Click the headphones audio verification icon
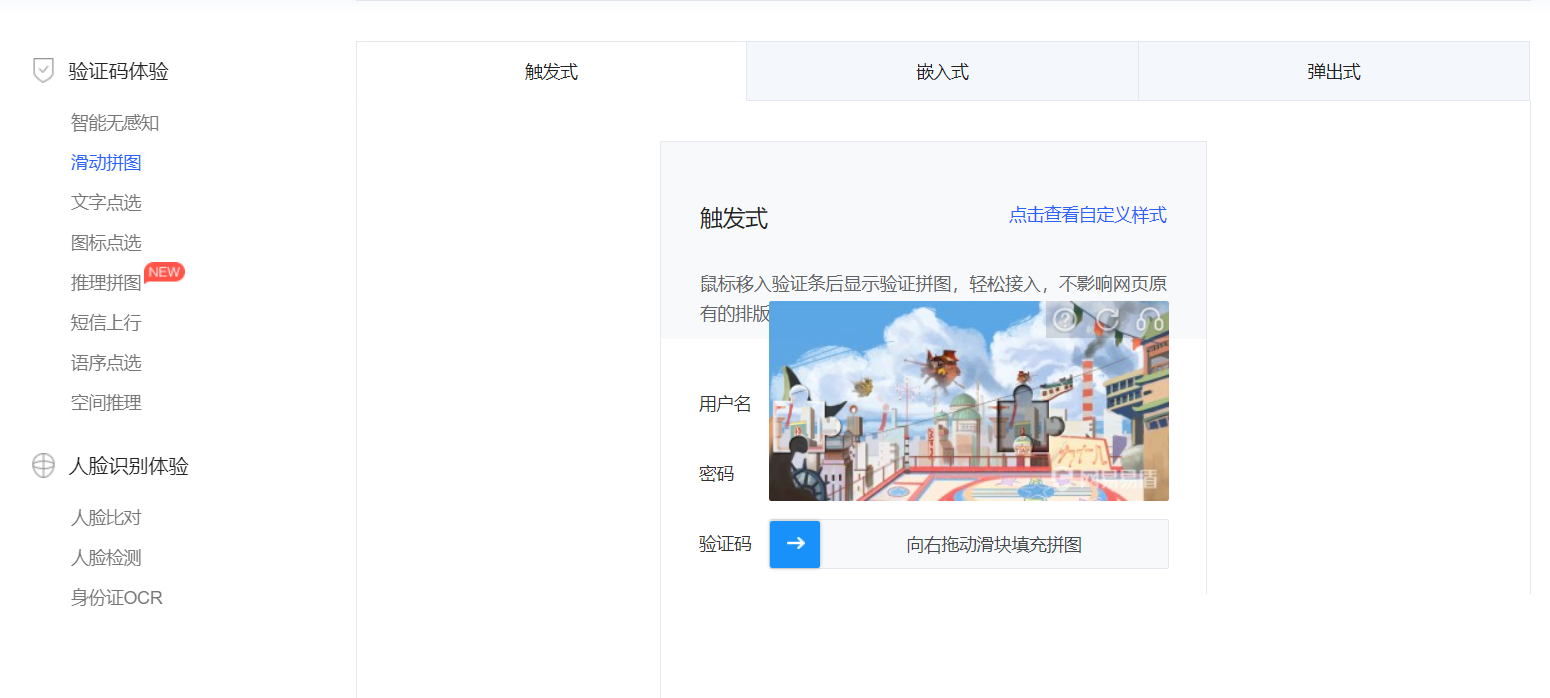The height and width of the screenshot is (698, 1550). click(1148, 318)
